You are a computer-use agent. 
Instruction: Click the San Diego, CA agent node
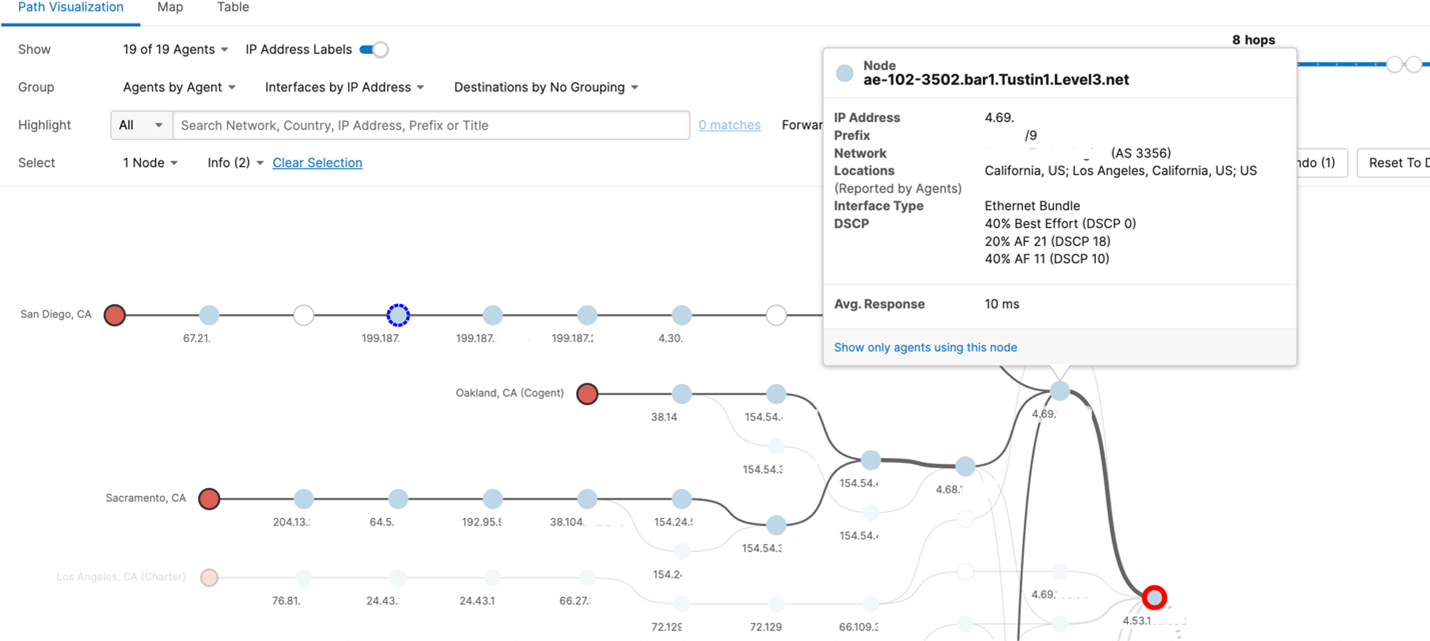tap(115, 315)
